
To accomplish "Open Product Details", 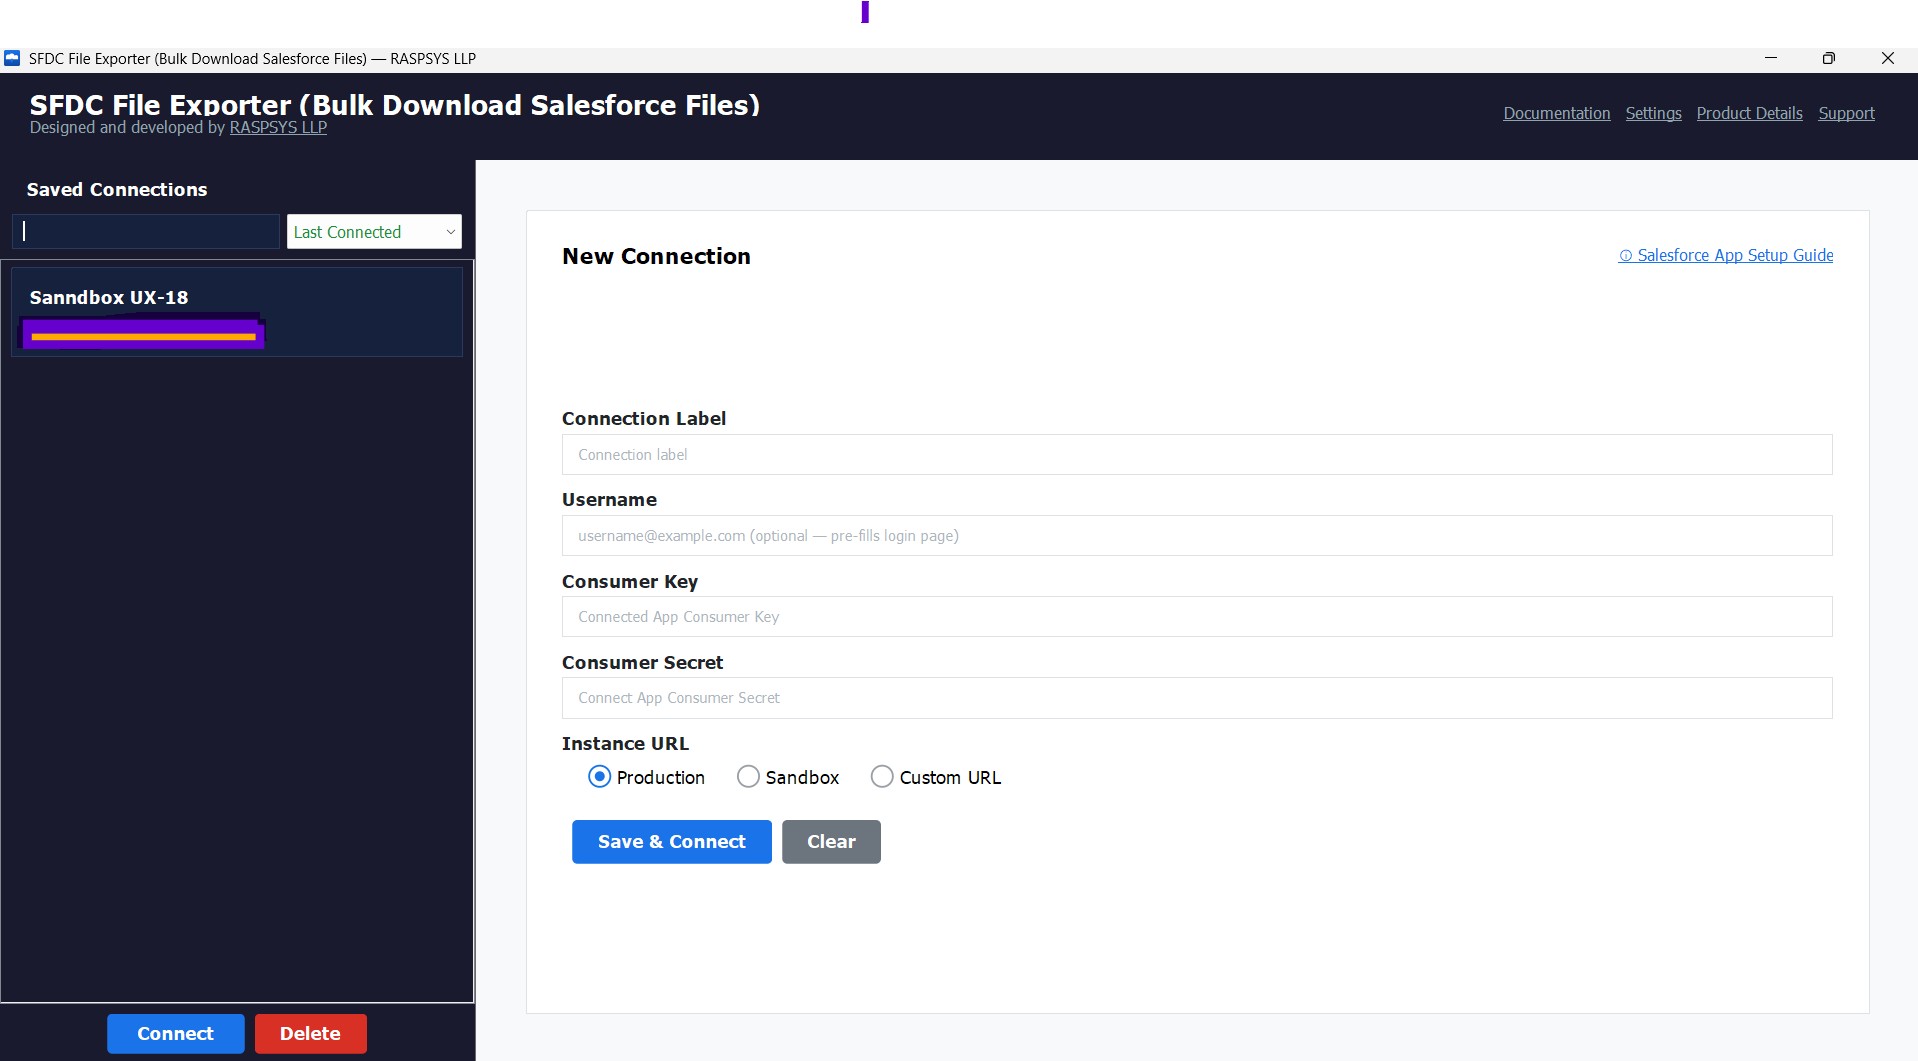I will (x=1748, y=113).
